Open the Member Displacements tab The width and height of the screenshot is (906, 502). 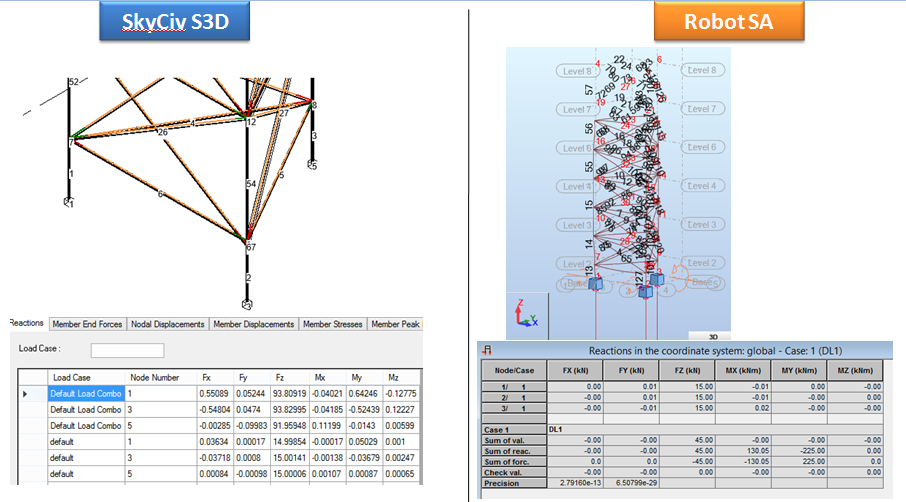coord(254,324)
